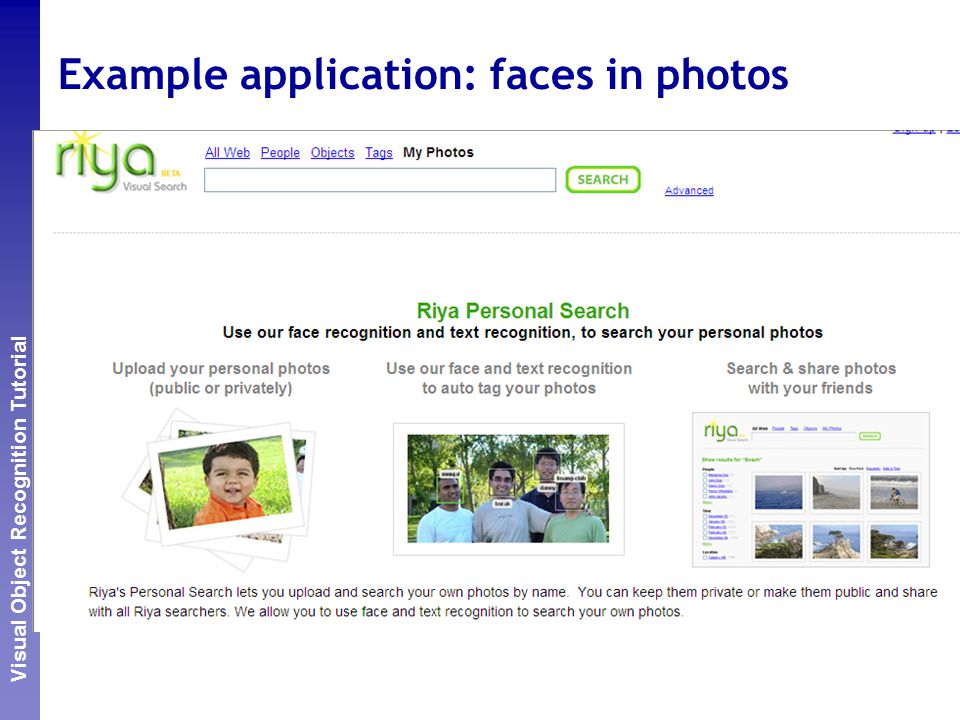Viewport: 960px width, 720px height.
Task: Open the search results screenshot thumbnail
Action: (811, 489)
